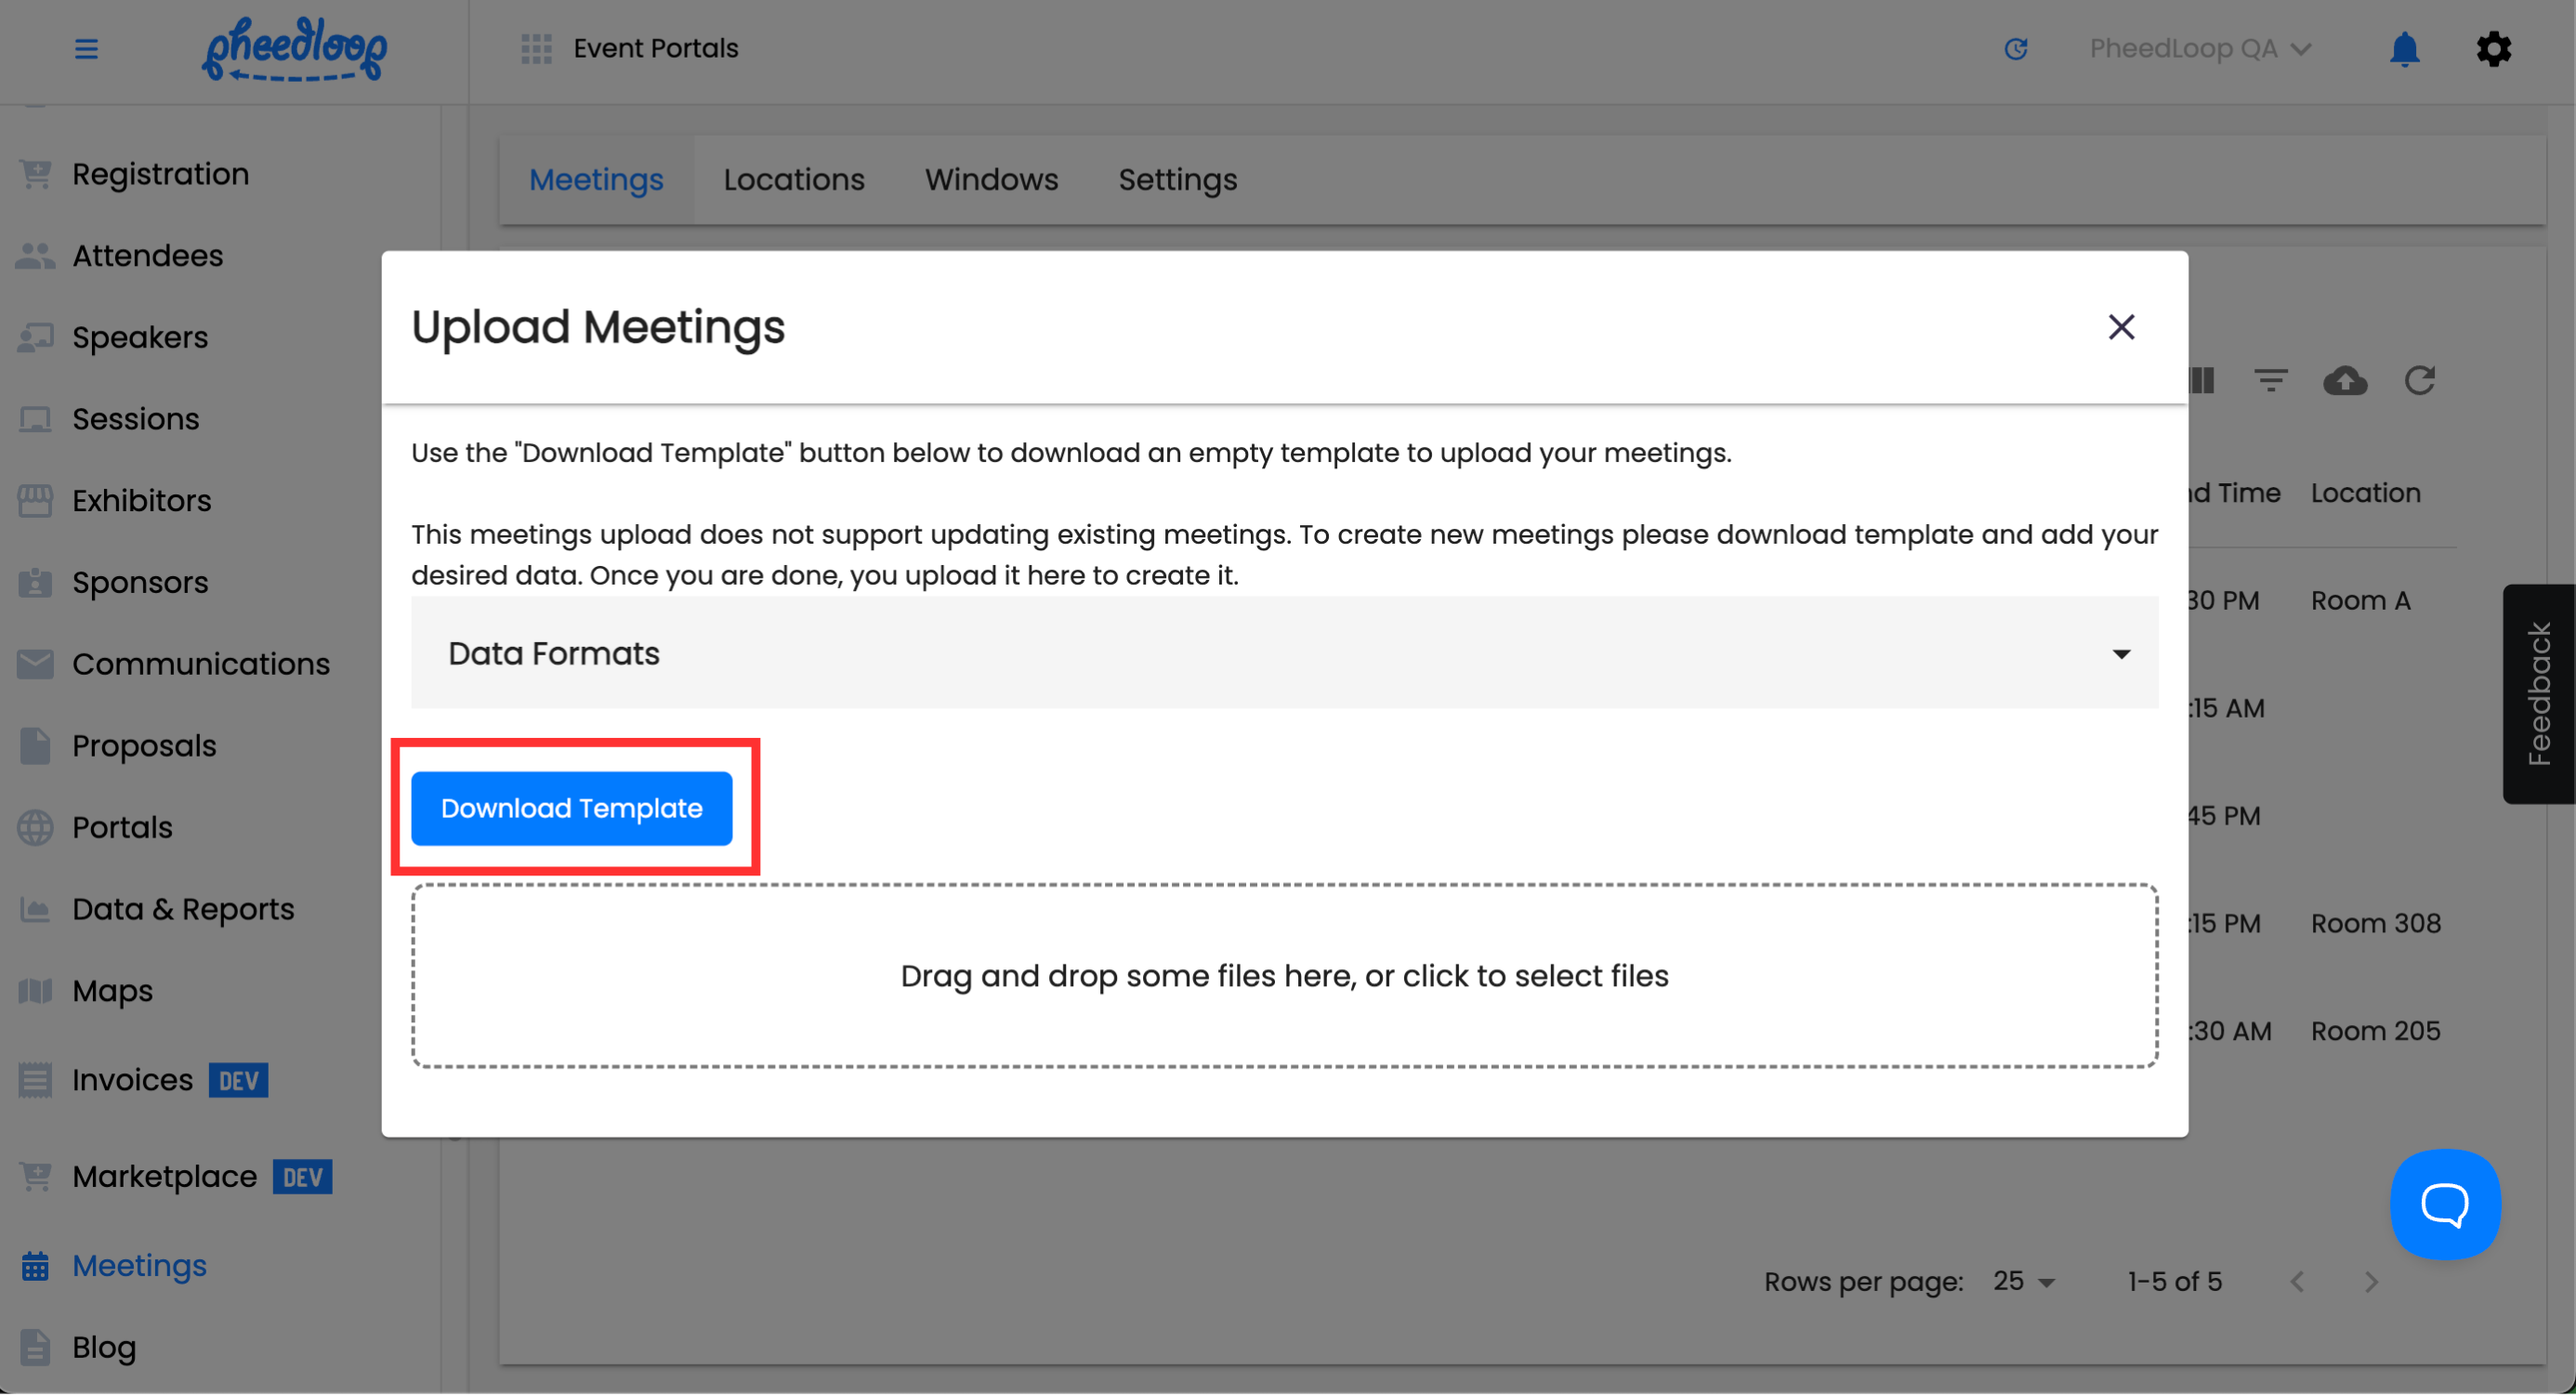Close the Upload Meetings dialog

click(2121, 327)
